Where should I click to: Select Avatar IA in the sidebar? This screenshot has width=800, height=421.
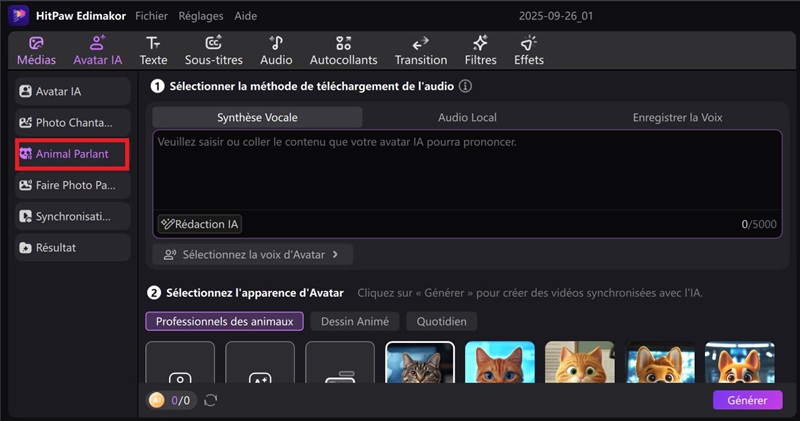(x=72, y=91)
